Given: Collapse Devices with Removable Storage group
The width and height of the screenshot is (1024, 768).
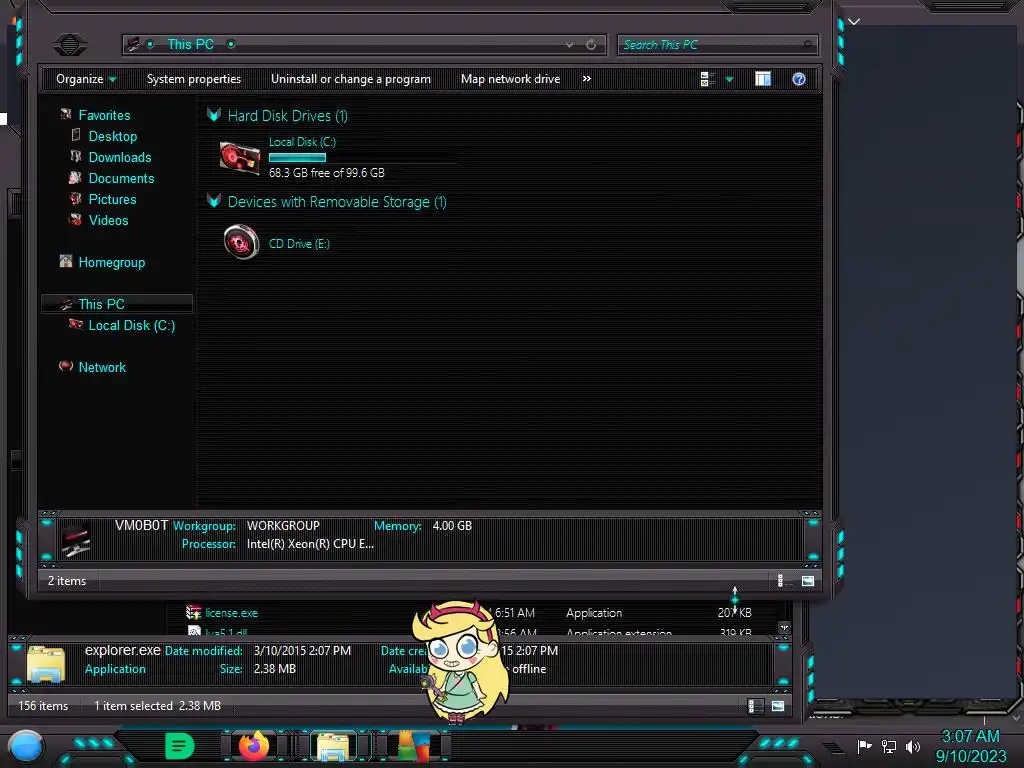Looking at the screenshot, I should pos(214,200).
